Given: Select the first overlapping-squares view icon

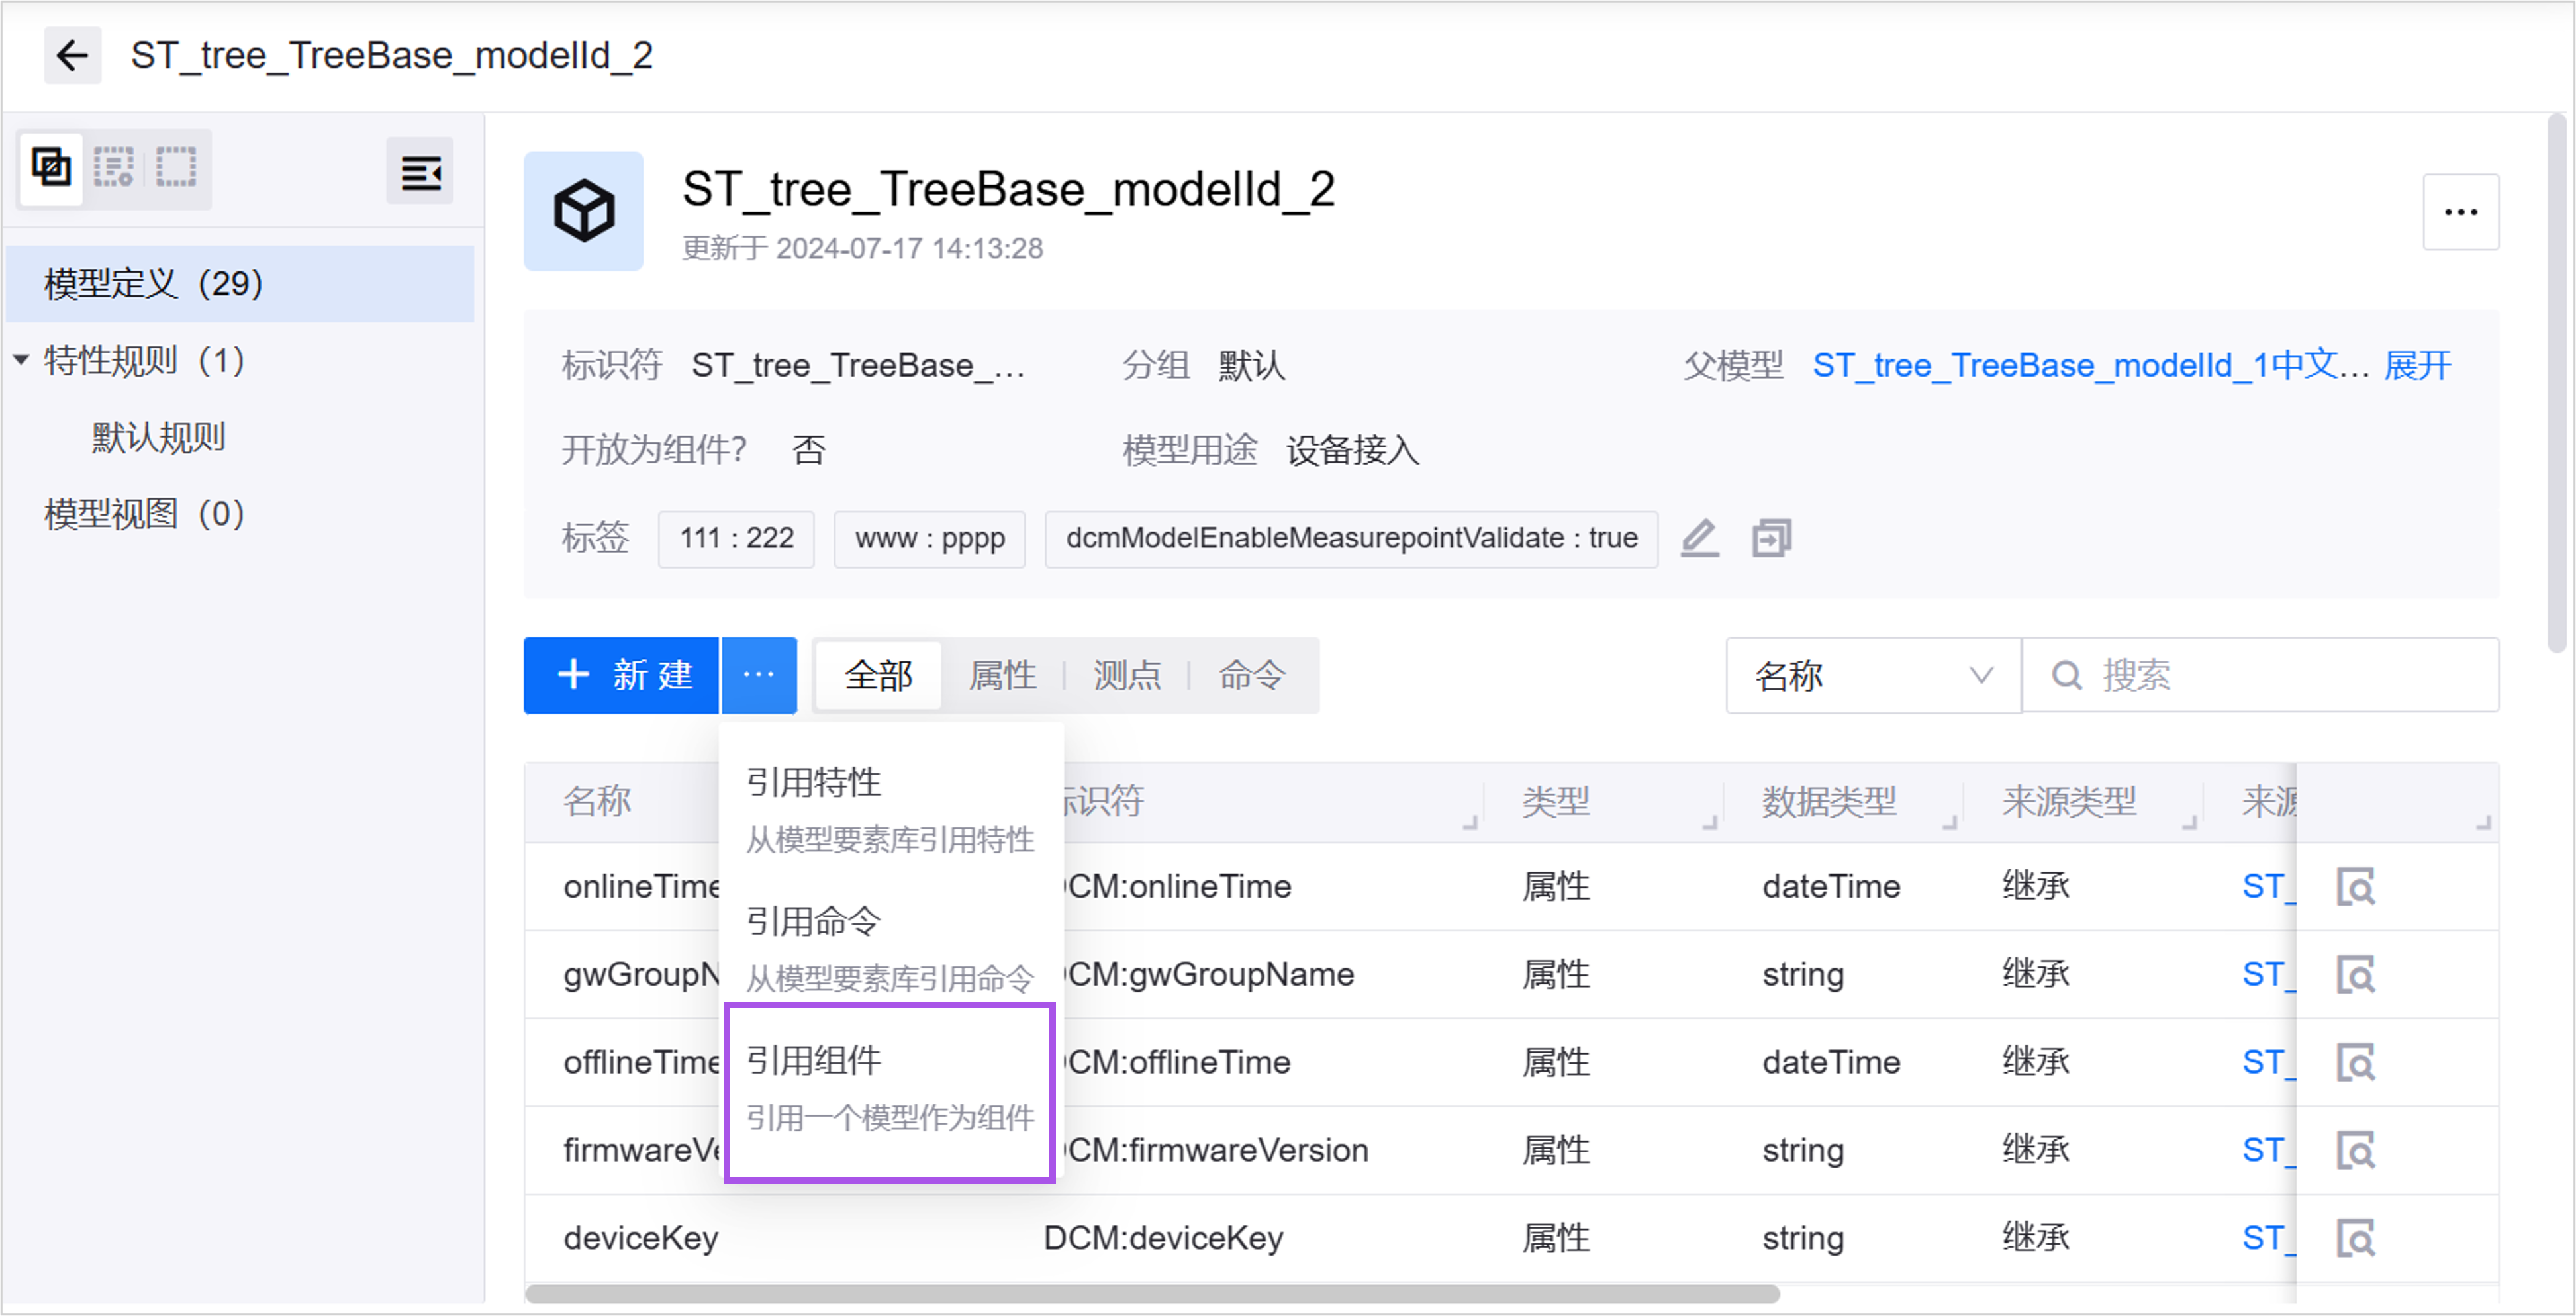Looking at the screenshot, I should [x=51, y=167].
